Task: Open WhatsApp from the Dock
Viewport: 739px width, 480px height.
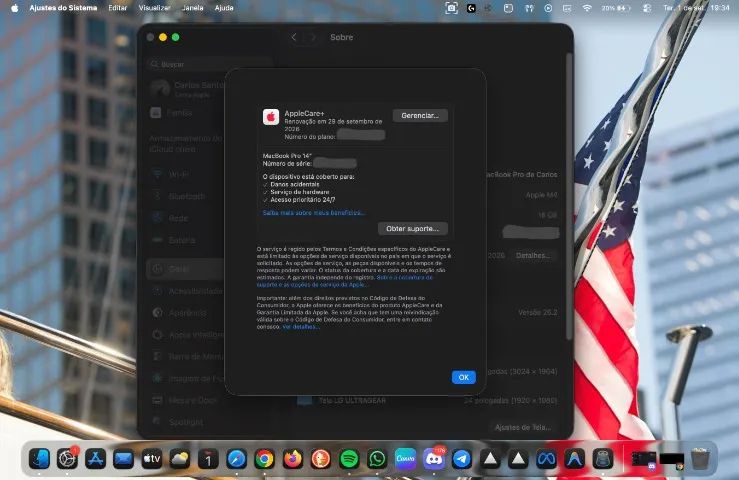Action: point(377,459)
